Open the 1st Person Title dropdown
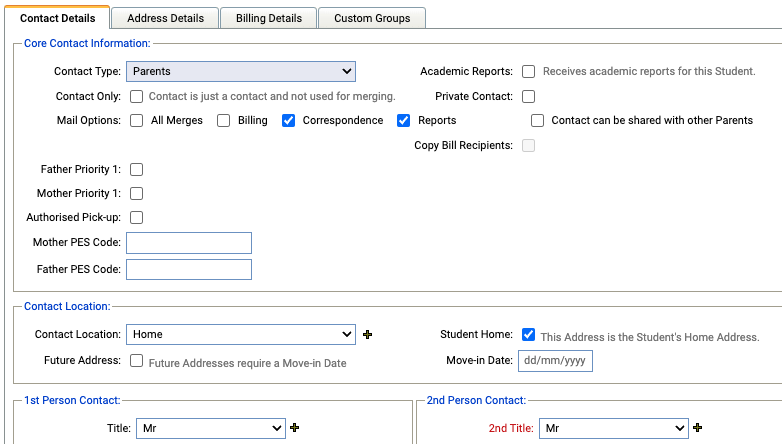Viewport: 782px width, 444px height. (x=210, y=428)
